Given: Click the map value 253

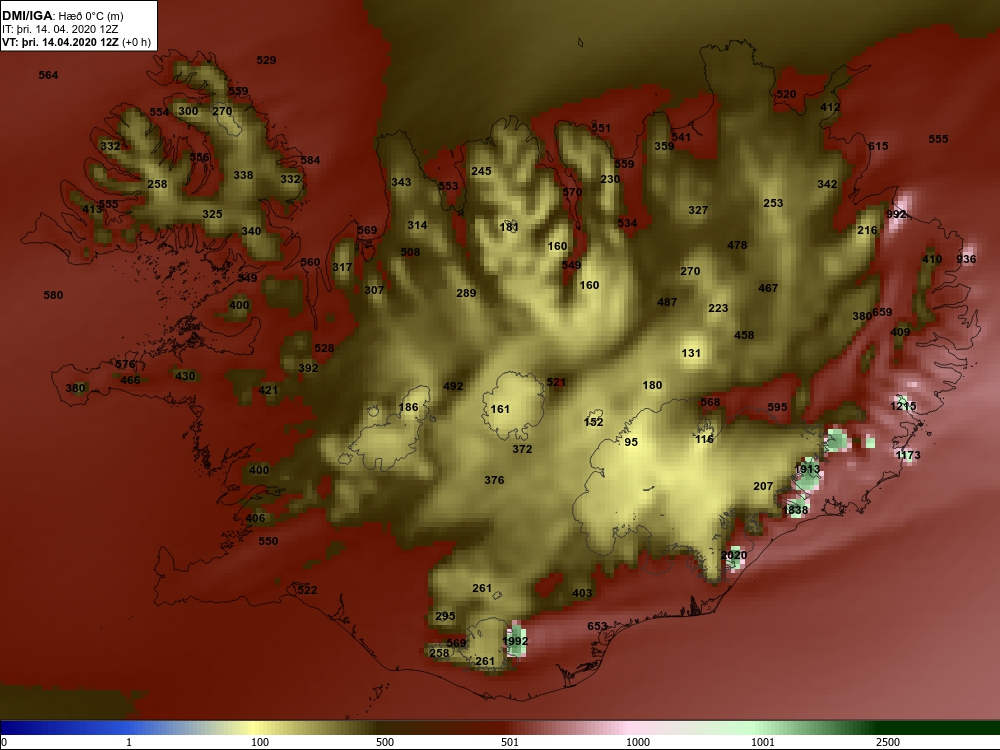Looking at the screenshot, I should coord(773,203).
